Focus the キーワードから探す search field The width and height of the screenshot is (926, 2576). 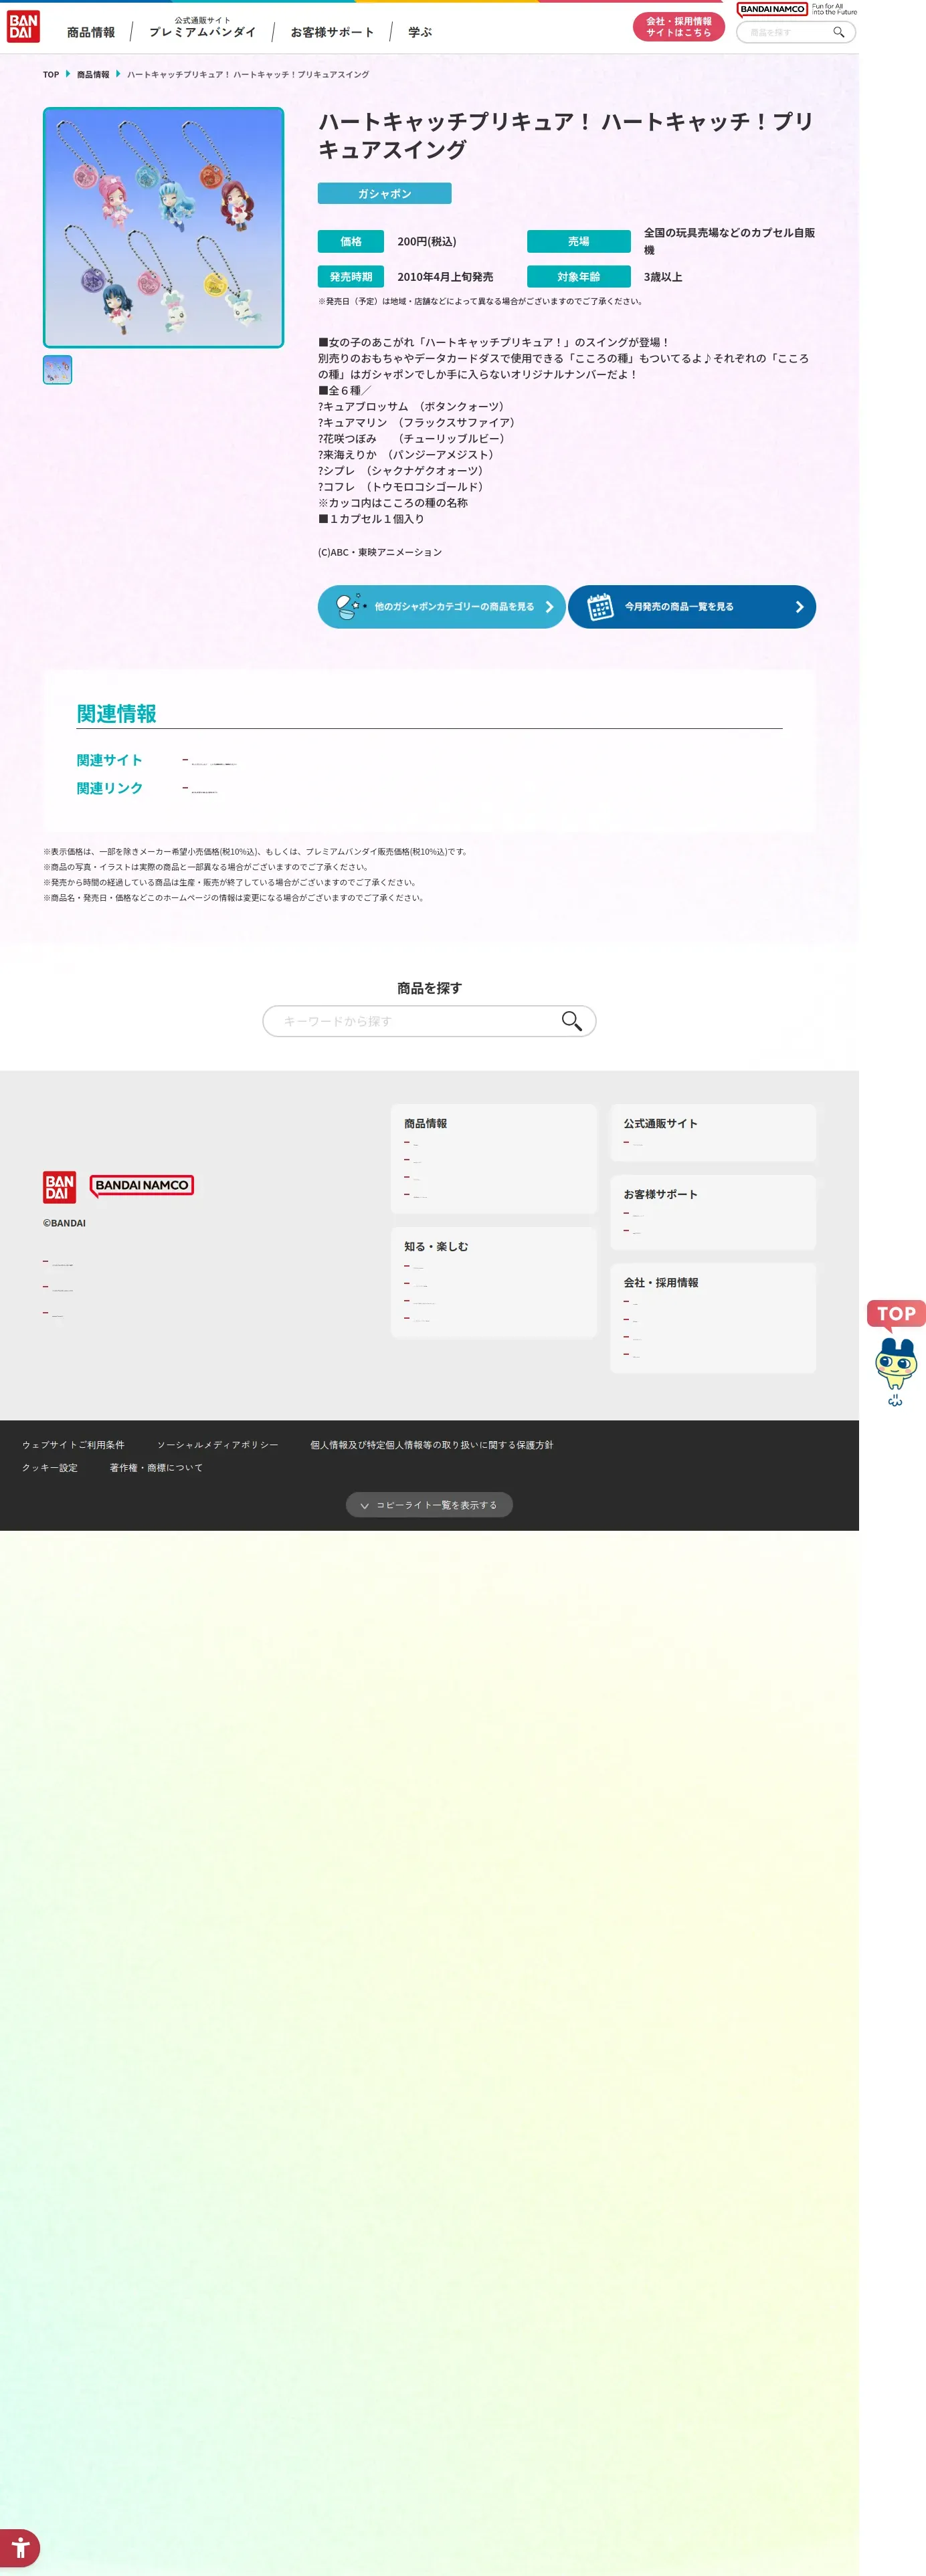pos(430,1021)
